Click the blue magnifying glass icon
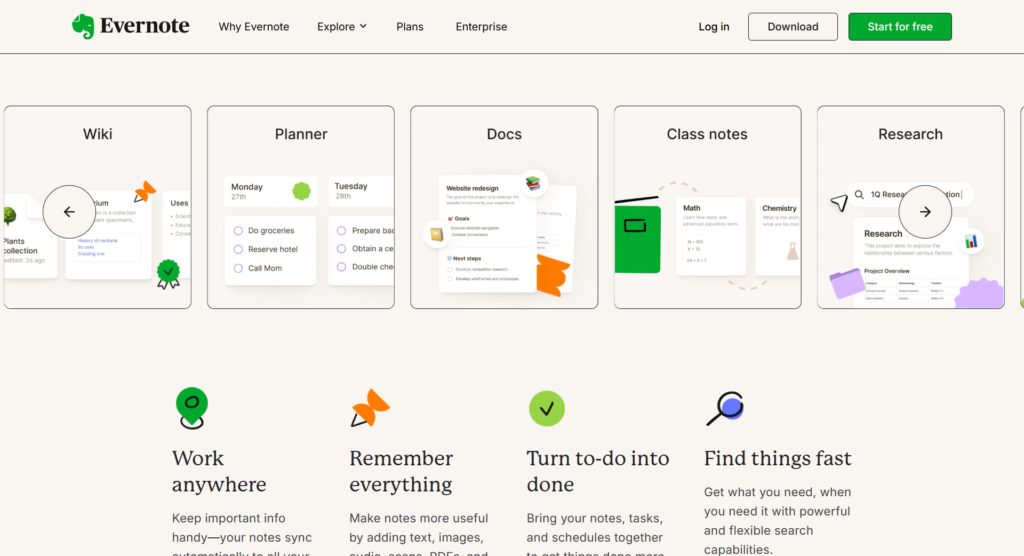 (725, 408)
